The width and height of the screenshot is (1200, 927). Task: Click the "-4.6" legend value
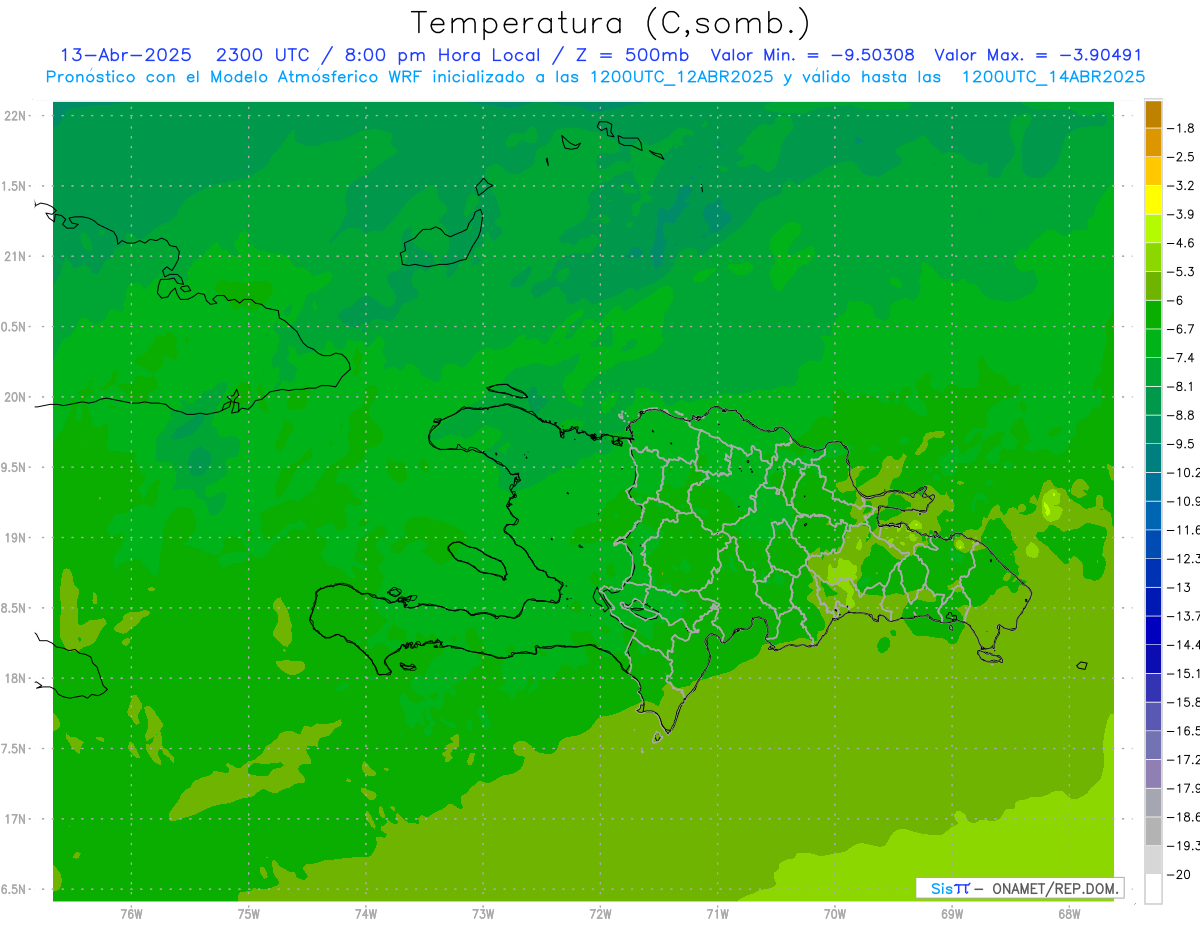click(1182, 243)
